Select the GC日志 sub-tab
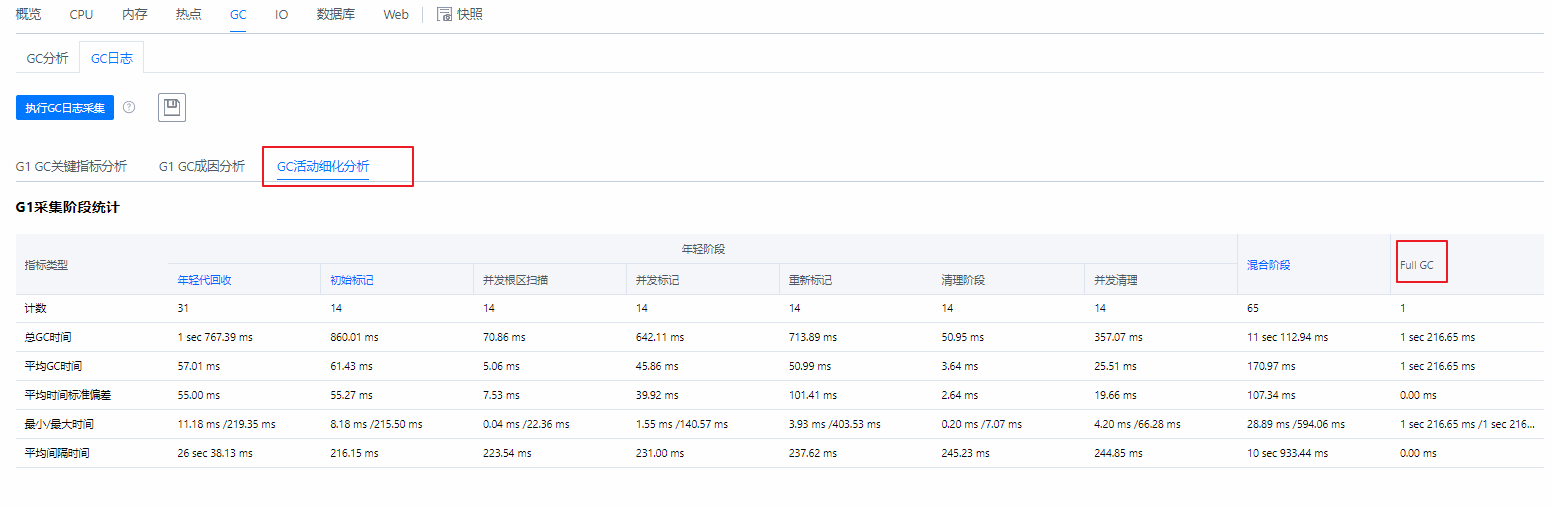 (x=111, y=58)
